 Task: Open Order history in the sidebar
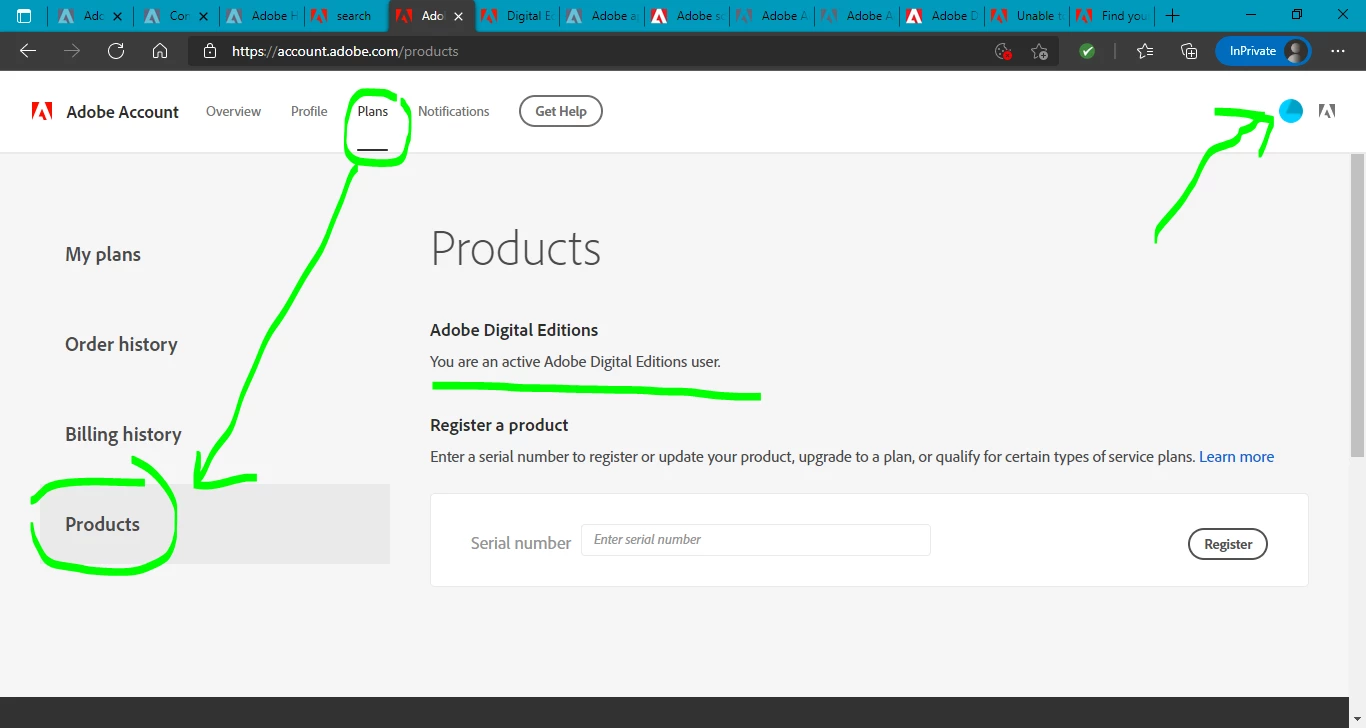pos(121,344)
